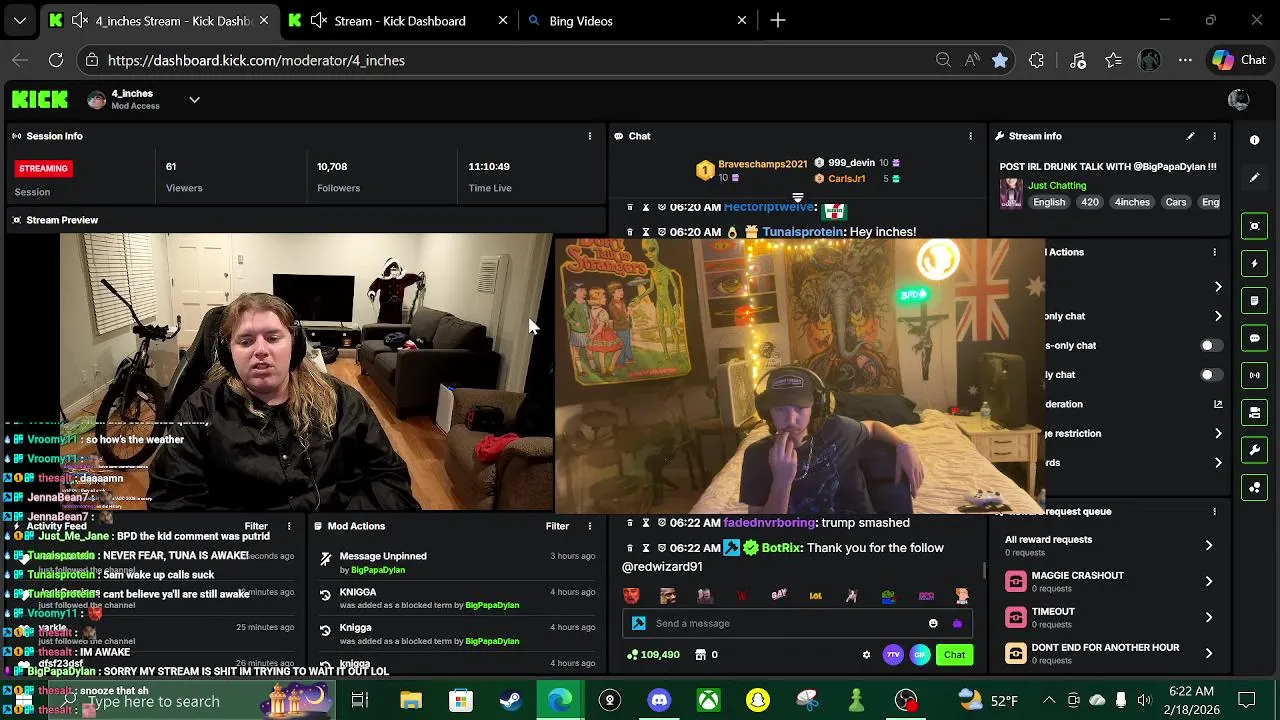Click the wrench icon in right sidebar
Image resolution: width=1280 pixels, height=720 pixels.
[1255, 450]
